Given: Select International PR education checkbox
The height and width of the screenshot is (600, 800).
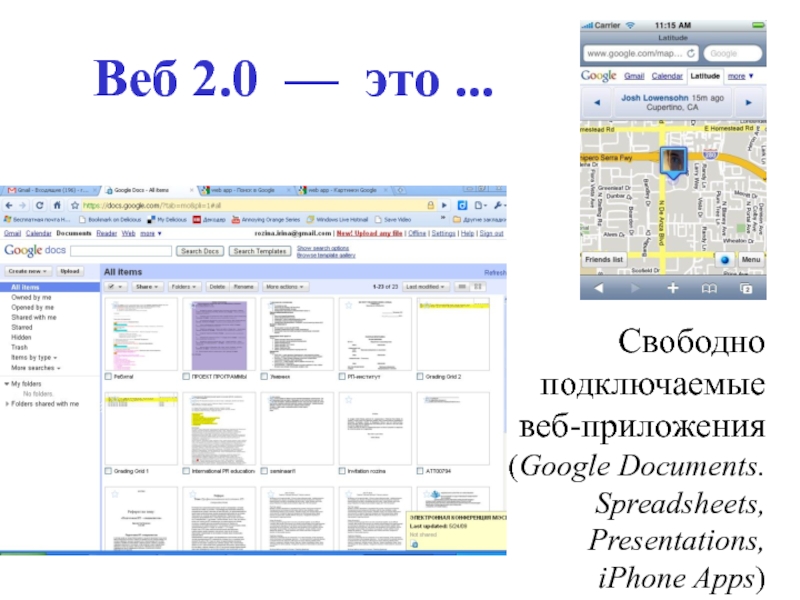Looking at the screenshot, I should point(186,471).
